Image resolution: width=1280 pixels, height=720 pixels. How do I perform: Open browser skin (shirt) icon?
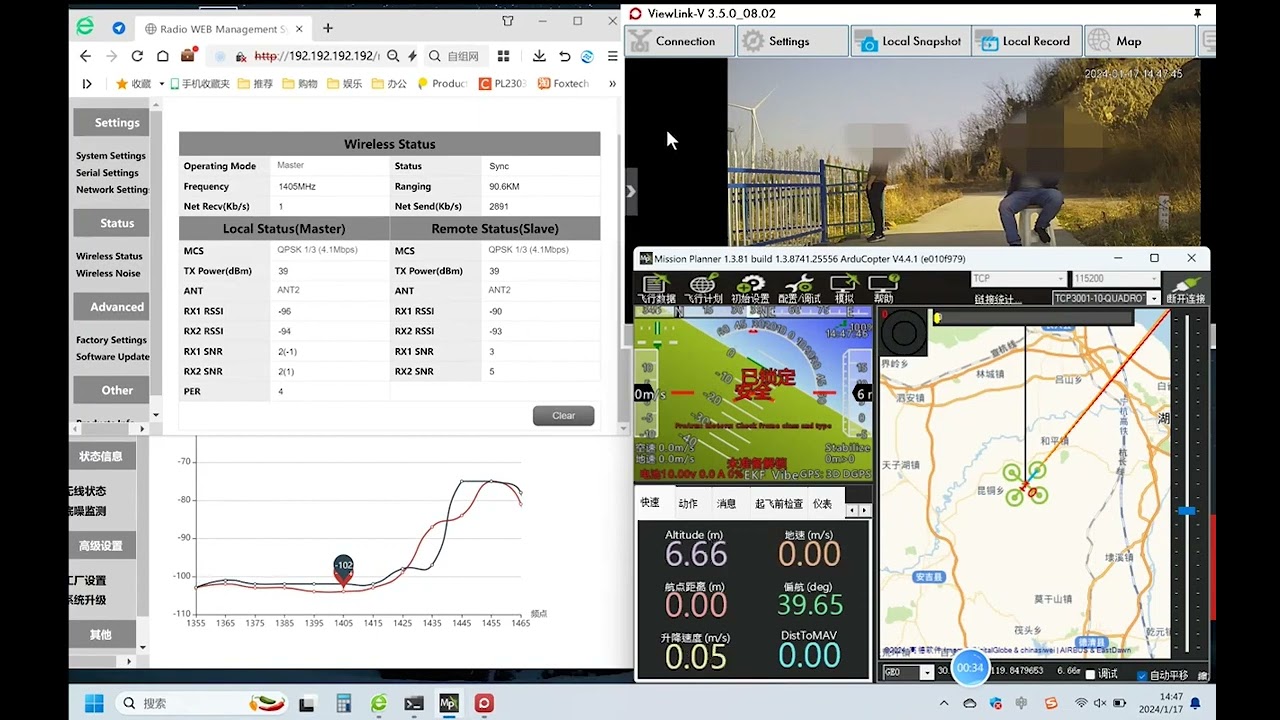pyautogui.click(x=508, y=21)
